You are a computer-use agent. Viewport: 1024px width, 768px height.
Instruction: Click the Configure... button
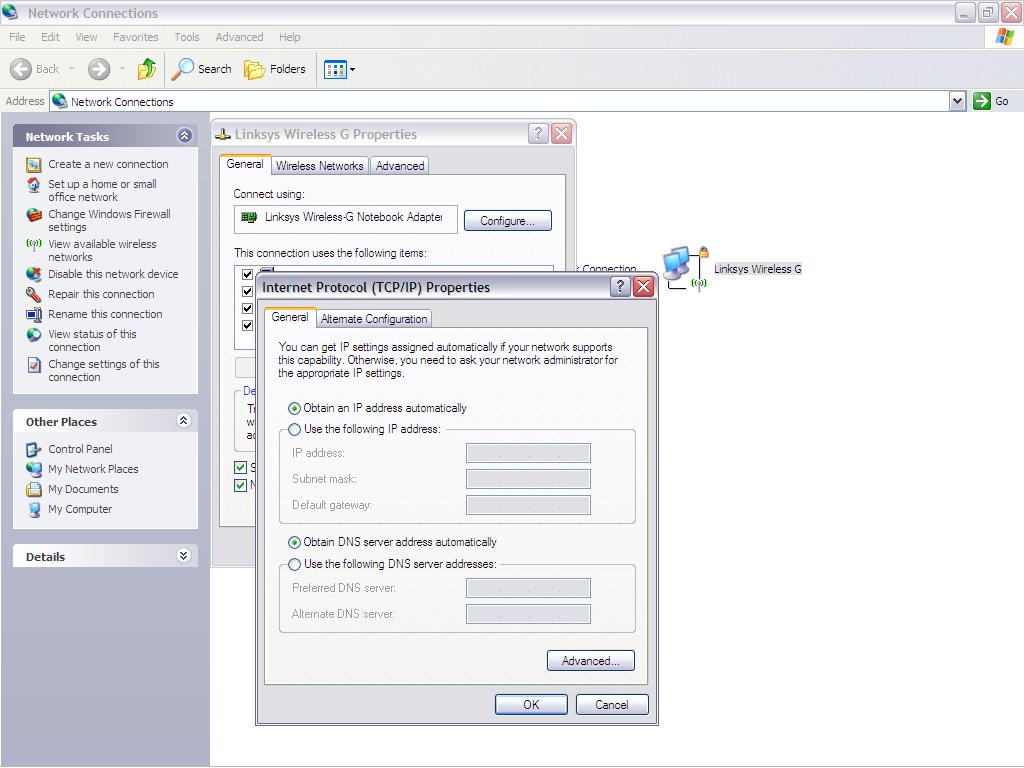click(x=507, y=221)
